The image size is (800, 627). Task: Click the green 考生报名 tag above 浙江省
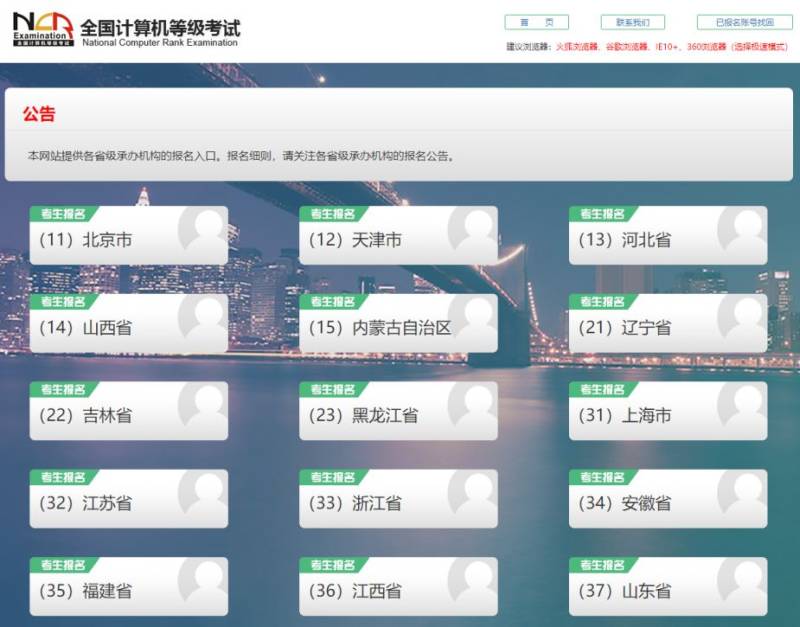coord(333,477)
